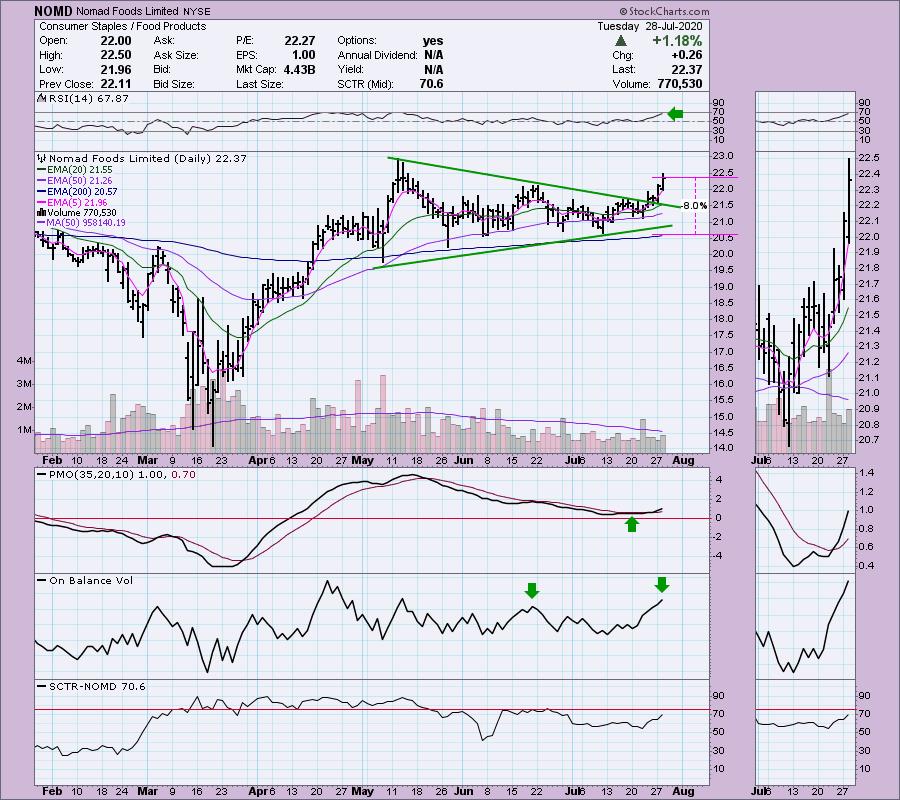Click the Low value 21.96

click(116, 69)
